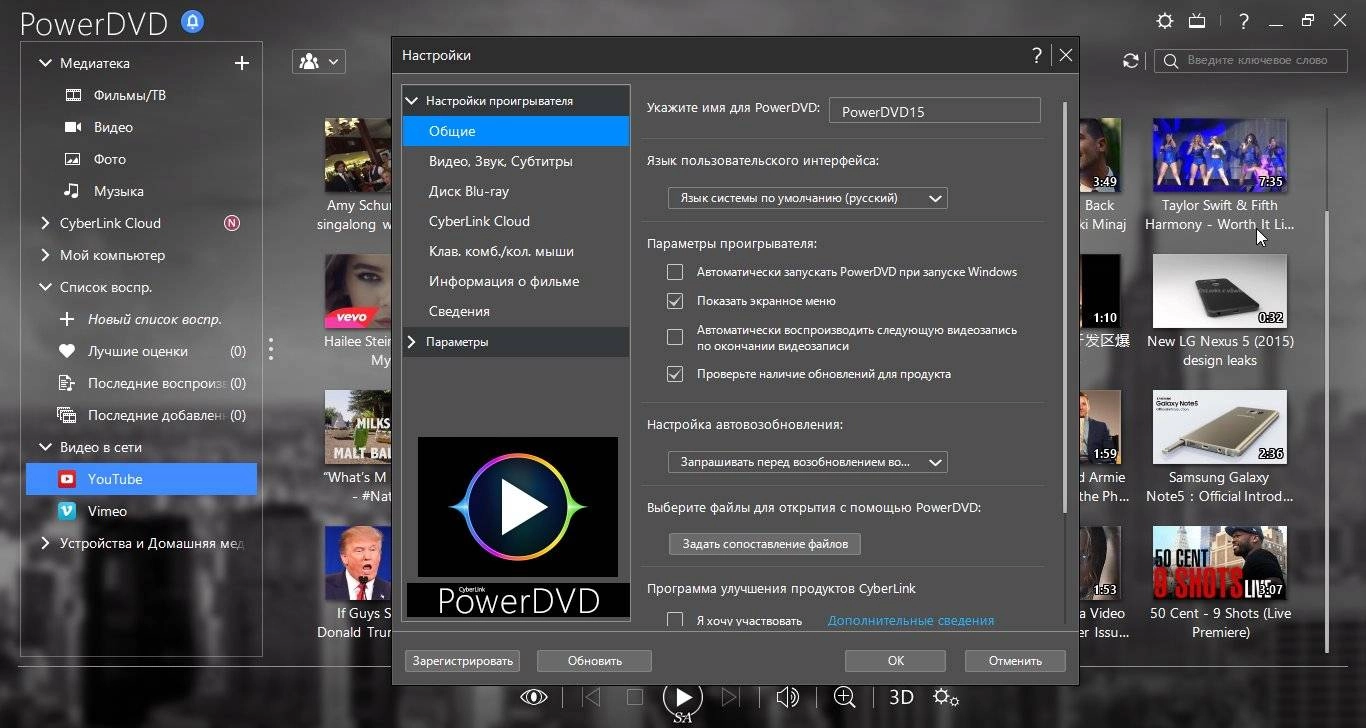This screenshot has width=1366, height=728.
Task: Expand the Параметры section
Action: 411,342
